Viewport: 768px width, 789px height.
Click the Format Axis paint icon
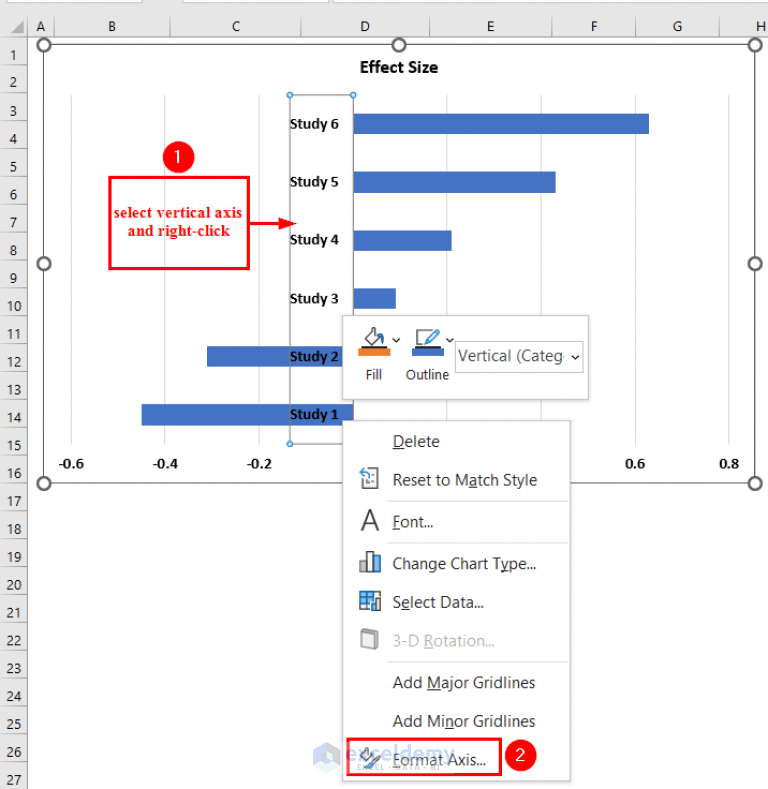370,758
